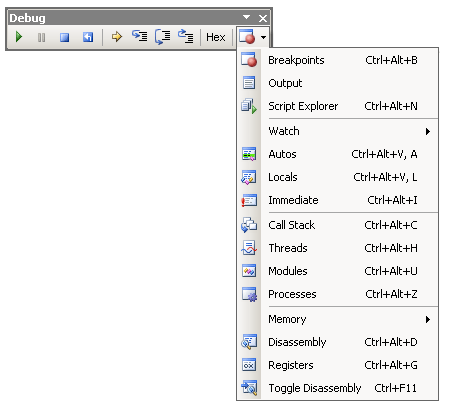
Task: Open dropdown arrow beside Breakpoints toolbar button
Action: pos(264,37)
